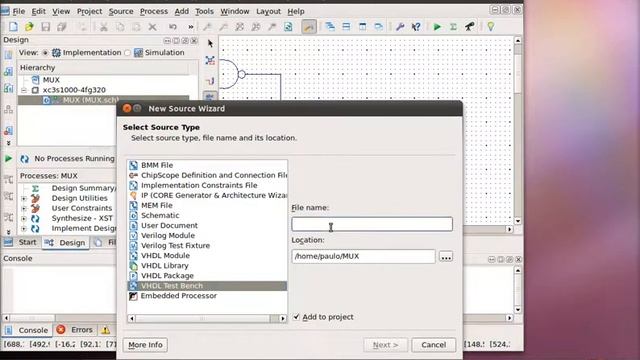Click the lightbulb tips toolbar icon
The height and width of the screenshot is (360, 640).
[x=491, y=27]
